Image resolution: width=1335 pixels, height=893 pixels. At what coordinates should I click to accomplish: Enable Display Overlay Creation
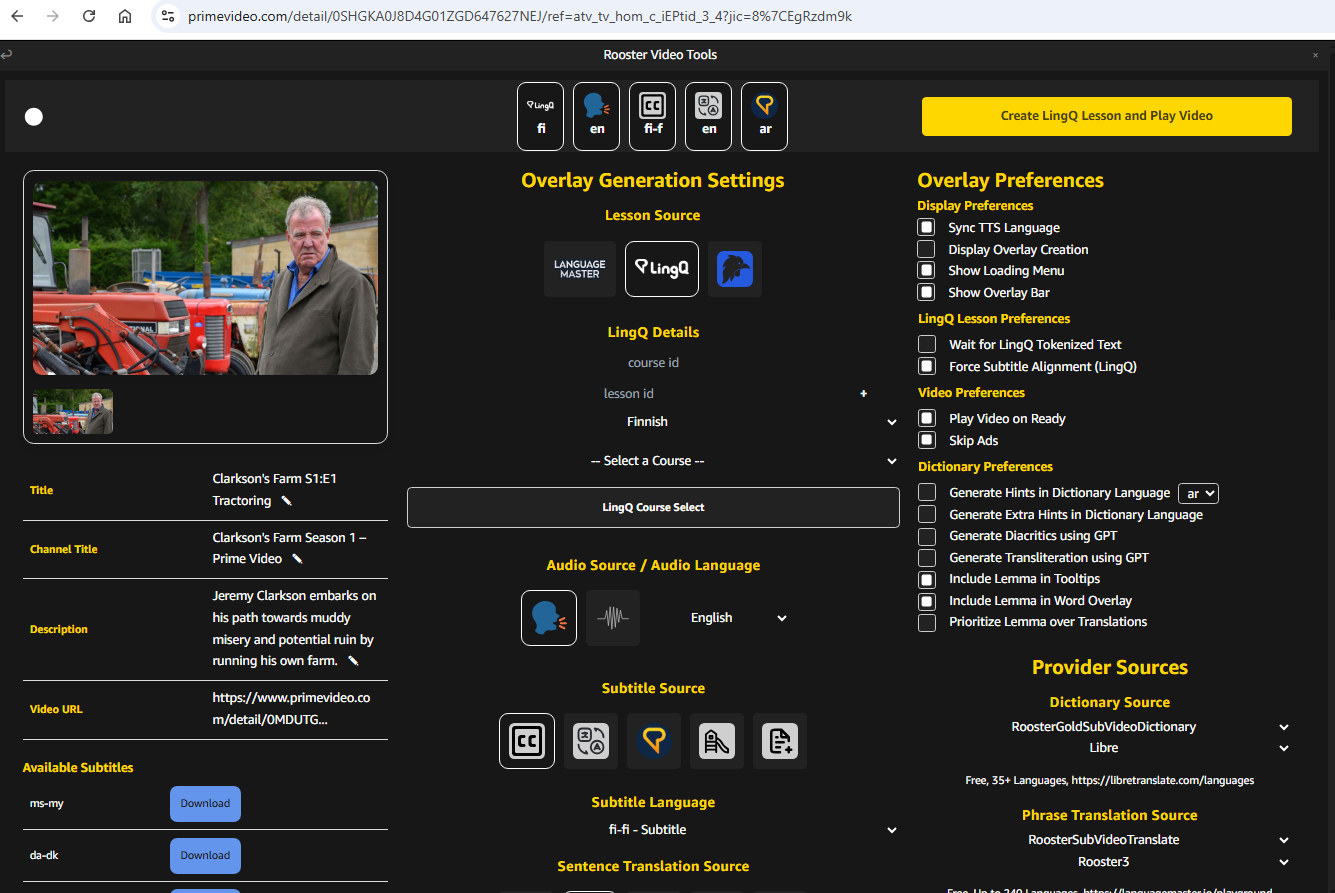coord(927,249)
